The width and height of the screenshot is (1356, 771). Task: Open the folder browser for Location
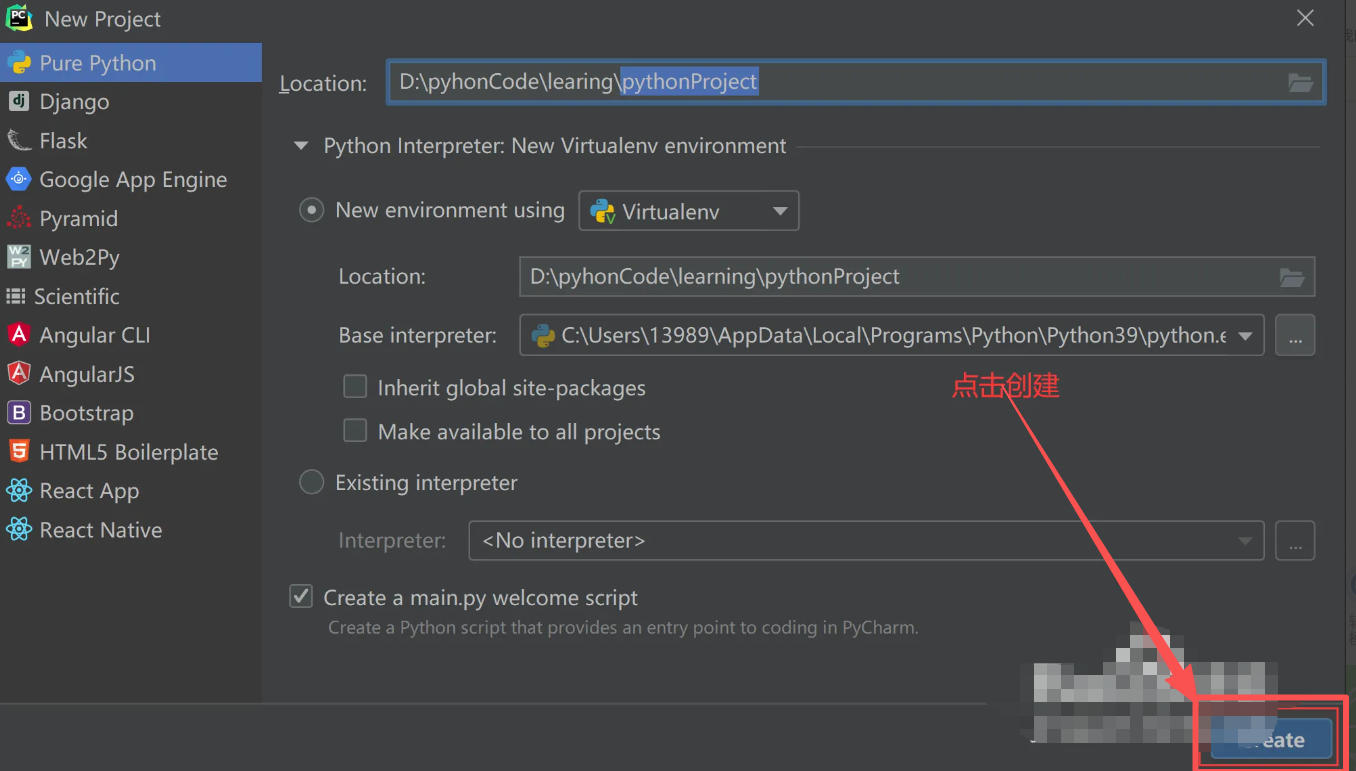1300,83
